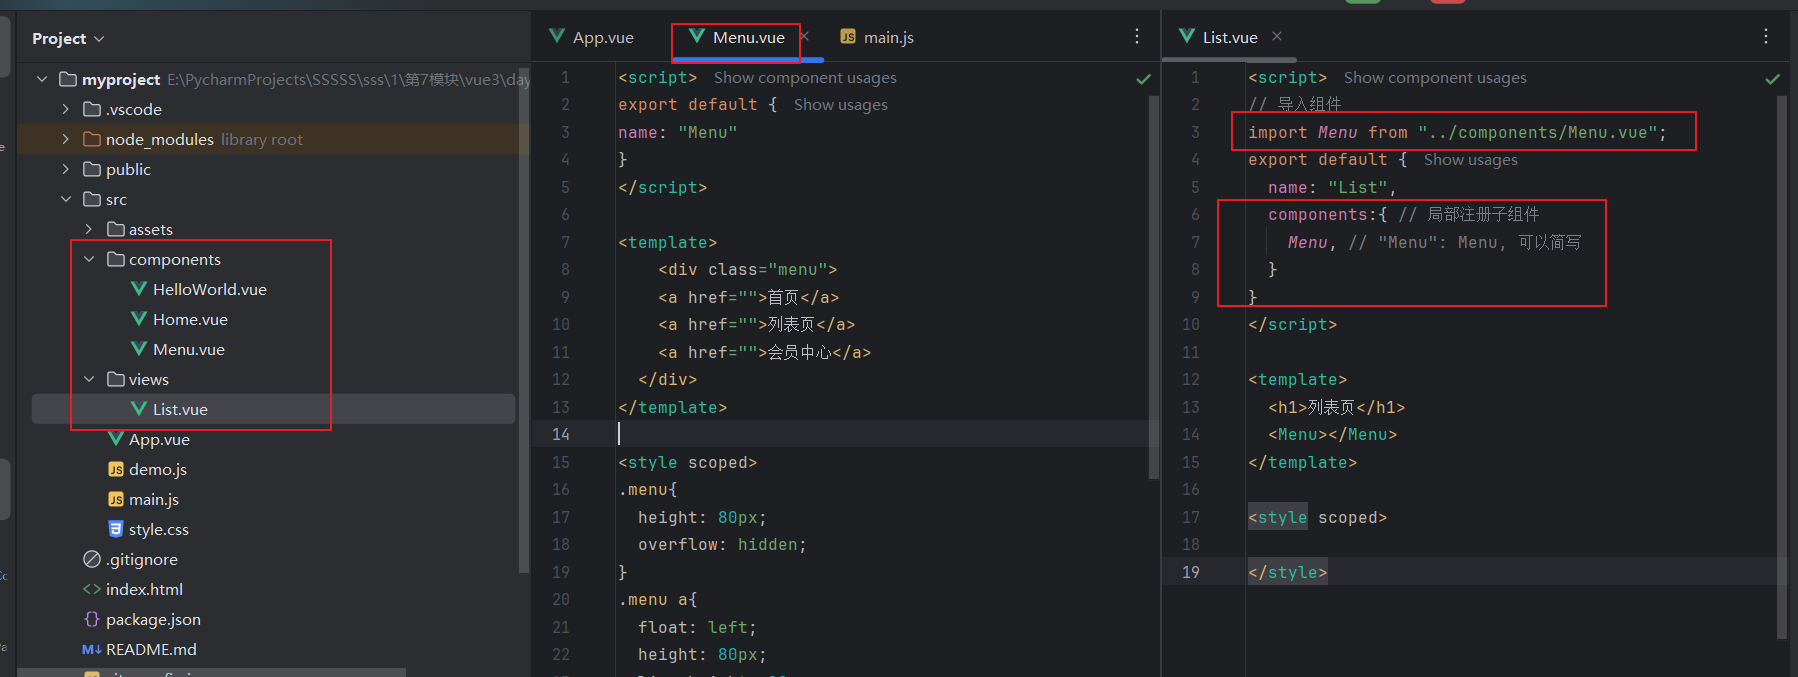The image size is (1798, 677).
Task: Click the .gitignore file icon
Action: coord(92,559)
